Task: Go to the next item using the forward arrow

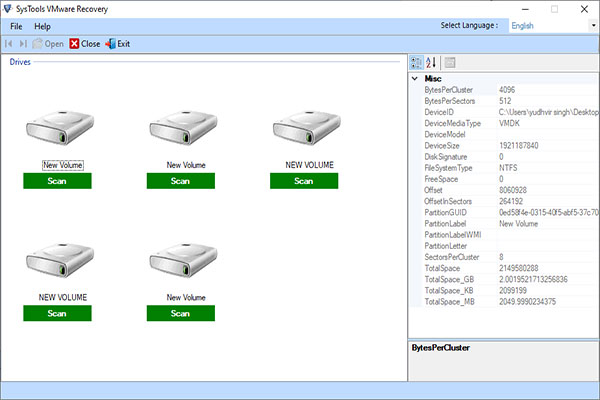Action: tap(23, 44)
